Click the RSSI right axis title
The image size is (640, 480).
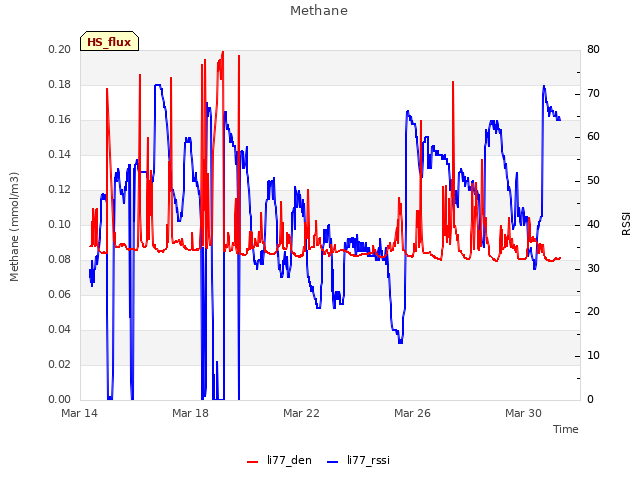pyautogui.click(x=626, y=224)
